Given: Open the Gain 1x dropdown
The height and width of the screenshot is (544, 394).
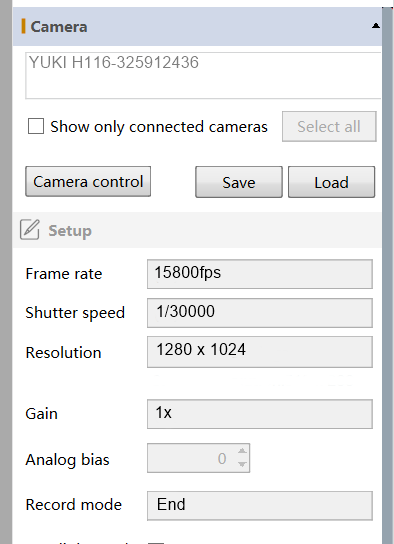Looking at the screenshot, I should click(260, 414).
